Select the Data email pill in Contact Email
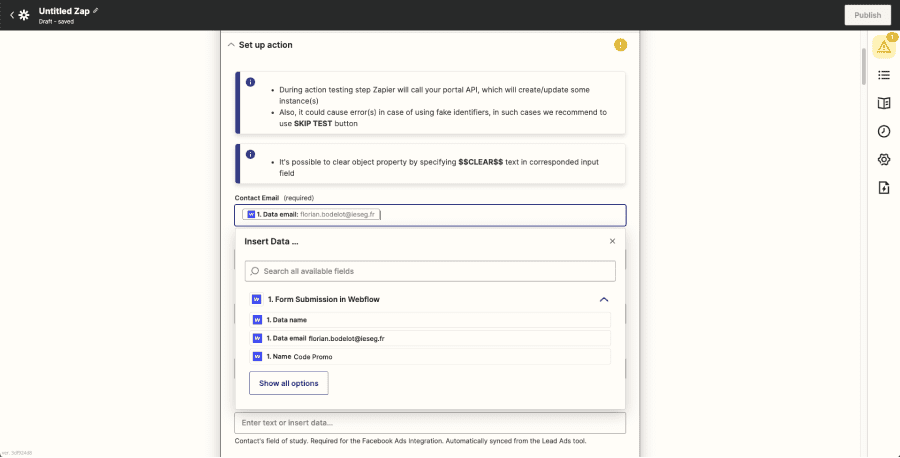Image resolution: width=900 pixels, height=458 pixels. (x=310, y=215)
